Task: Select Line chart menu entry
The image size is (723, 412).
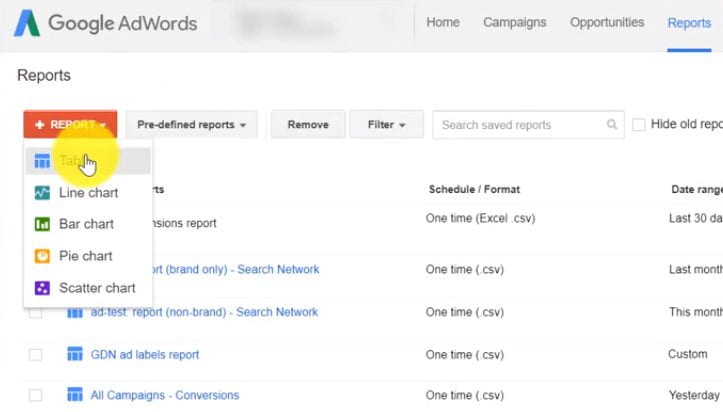Action: [88, 193]
